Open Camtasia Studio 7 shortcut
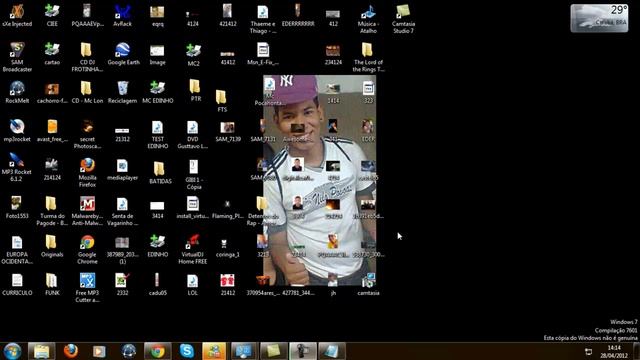Image resolution: width=640 pixels, height=360 pixels. pyautogui.click(x=403, y=19)
